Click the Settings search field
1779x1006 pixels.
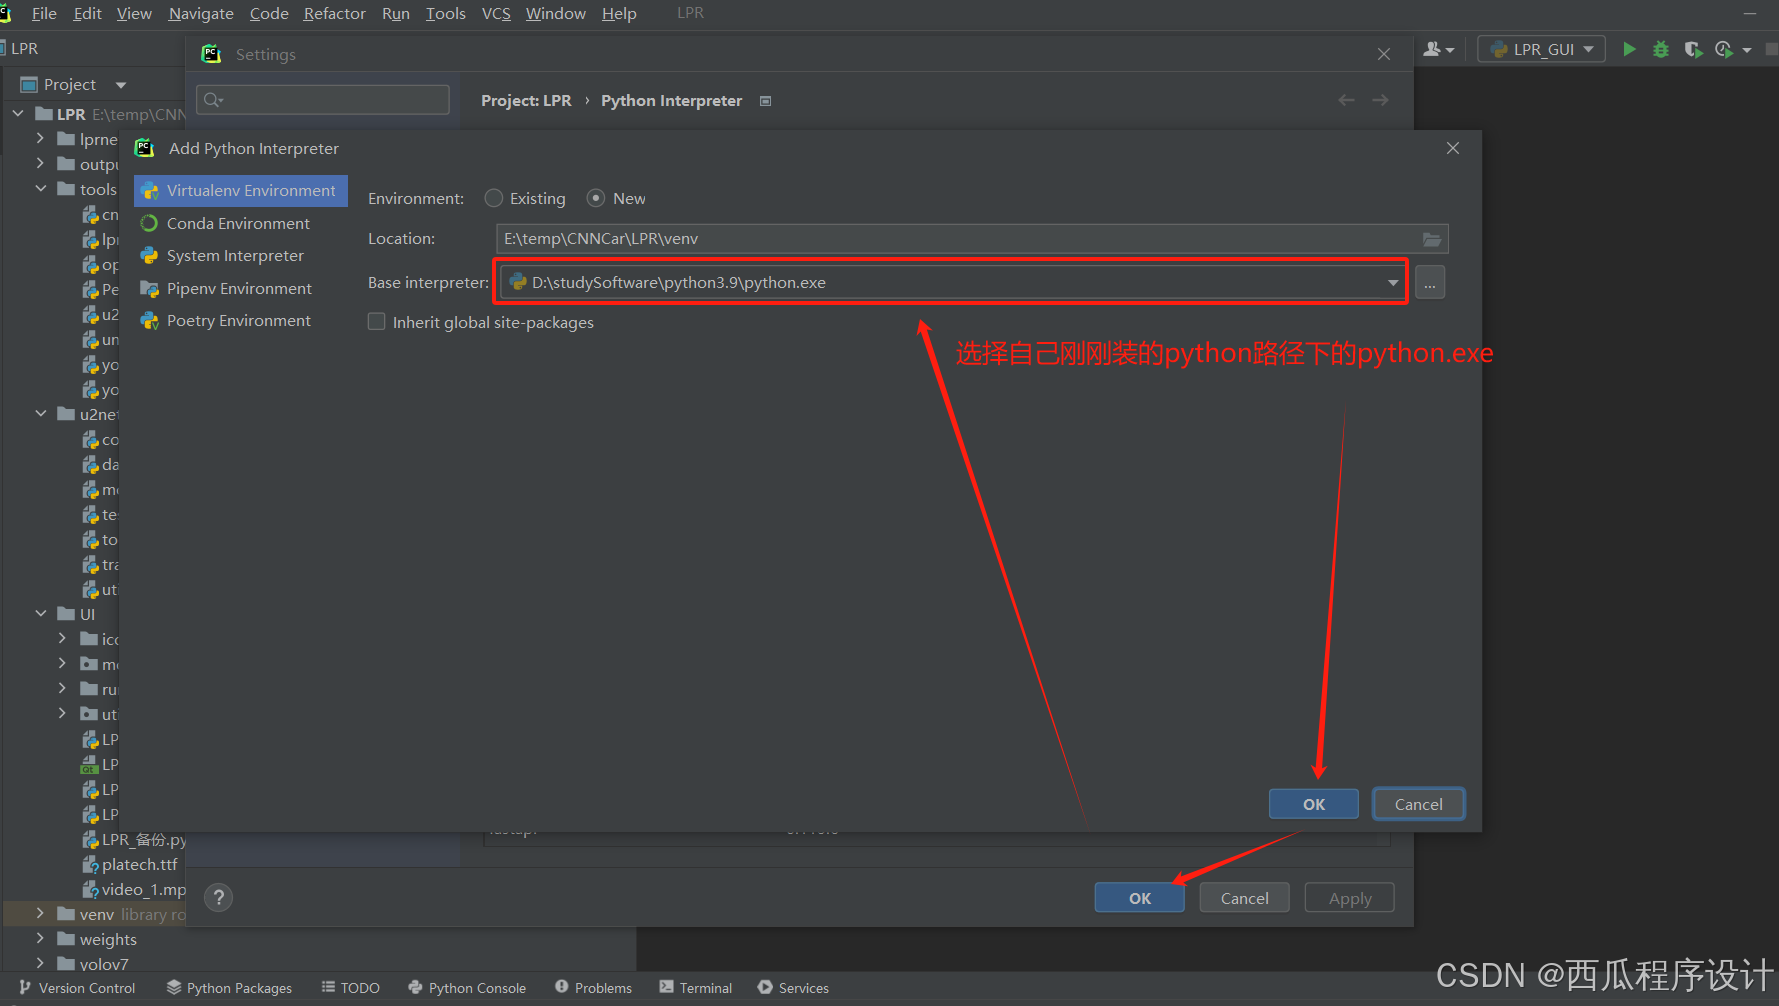323,100
